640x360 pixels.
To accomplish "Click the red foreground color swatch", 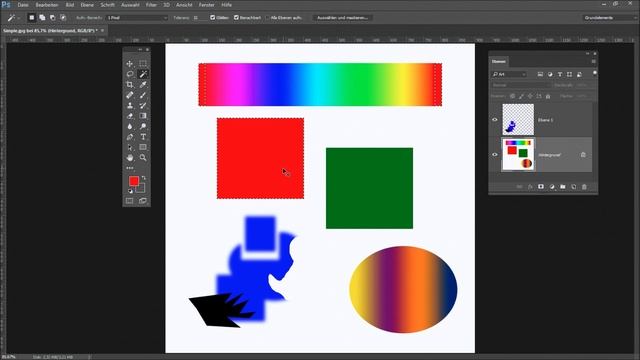I will tap(133, 181).
